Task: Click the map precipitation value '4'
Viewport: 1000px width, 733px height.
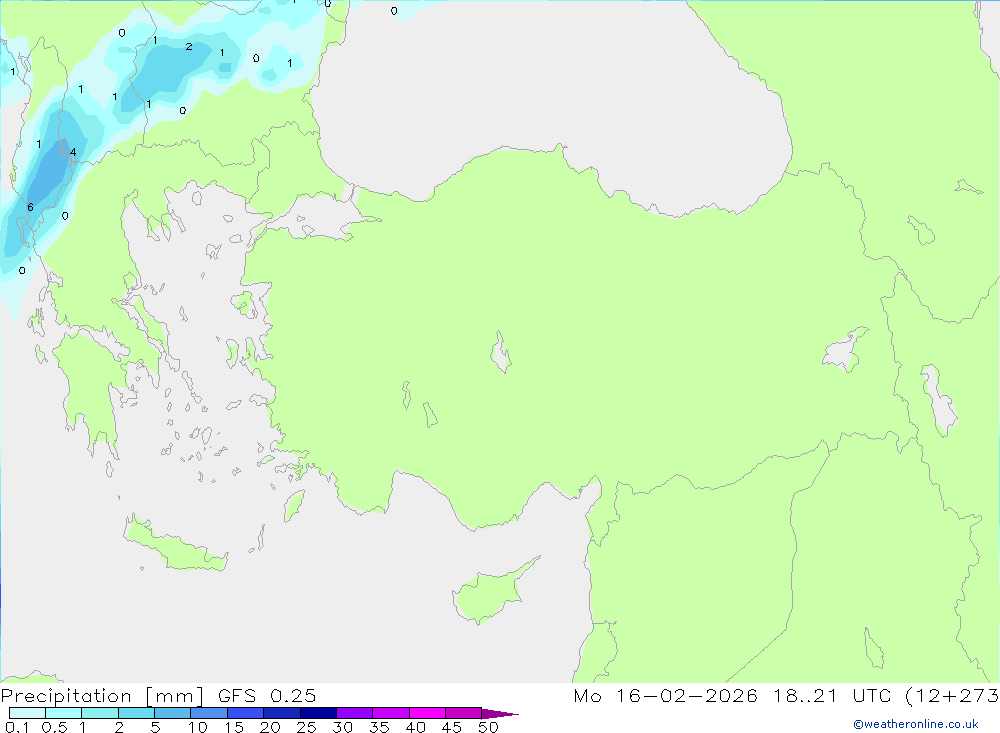Action: pyautogui.click(x=73, y=152)
